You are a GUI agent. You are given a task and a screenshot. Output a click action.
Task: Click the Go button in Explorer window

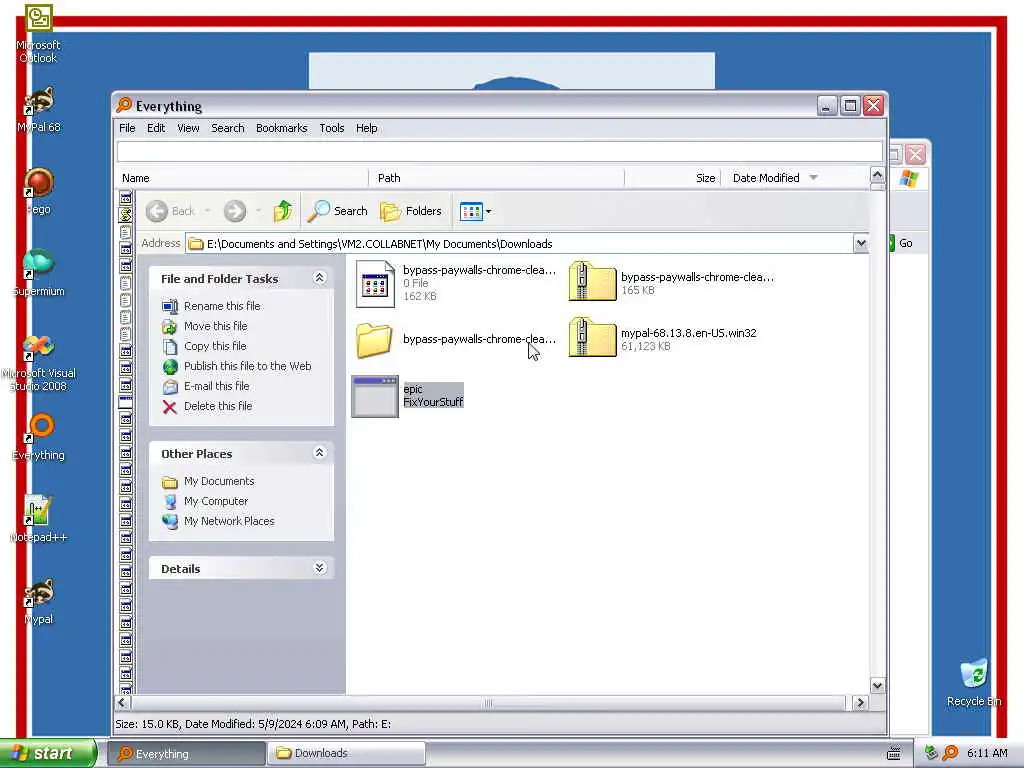click(x=901, y=243)
